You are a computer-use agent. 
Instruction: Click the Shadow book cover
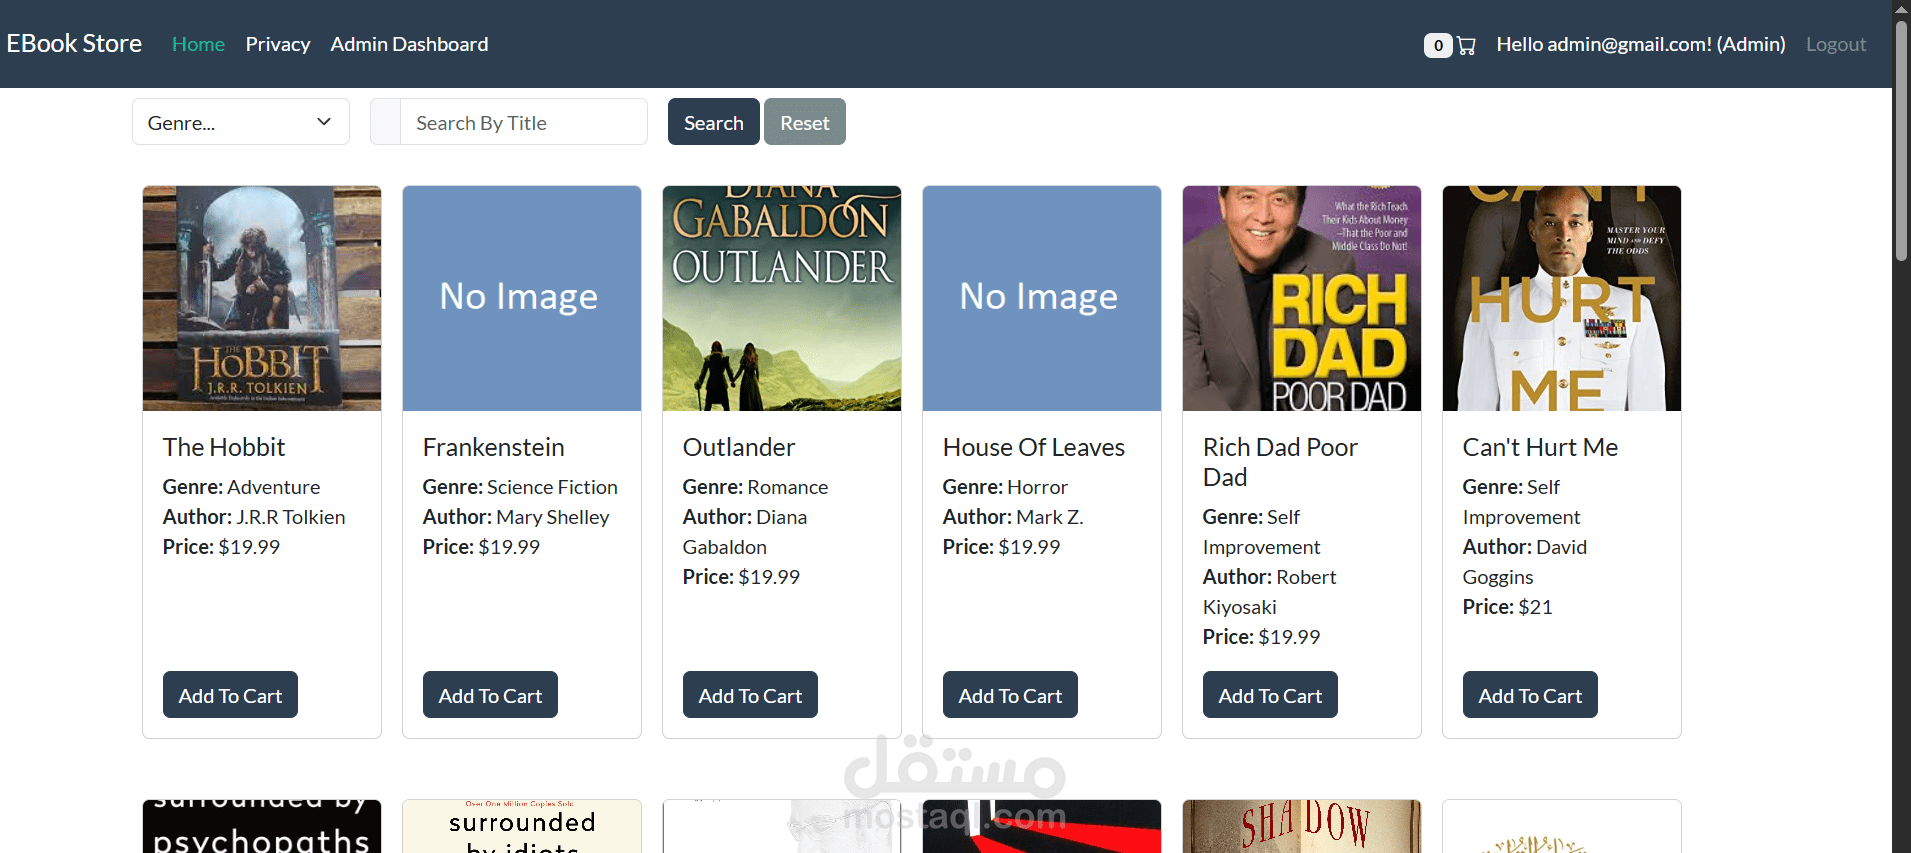(x=1302, y=826)
